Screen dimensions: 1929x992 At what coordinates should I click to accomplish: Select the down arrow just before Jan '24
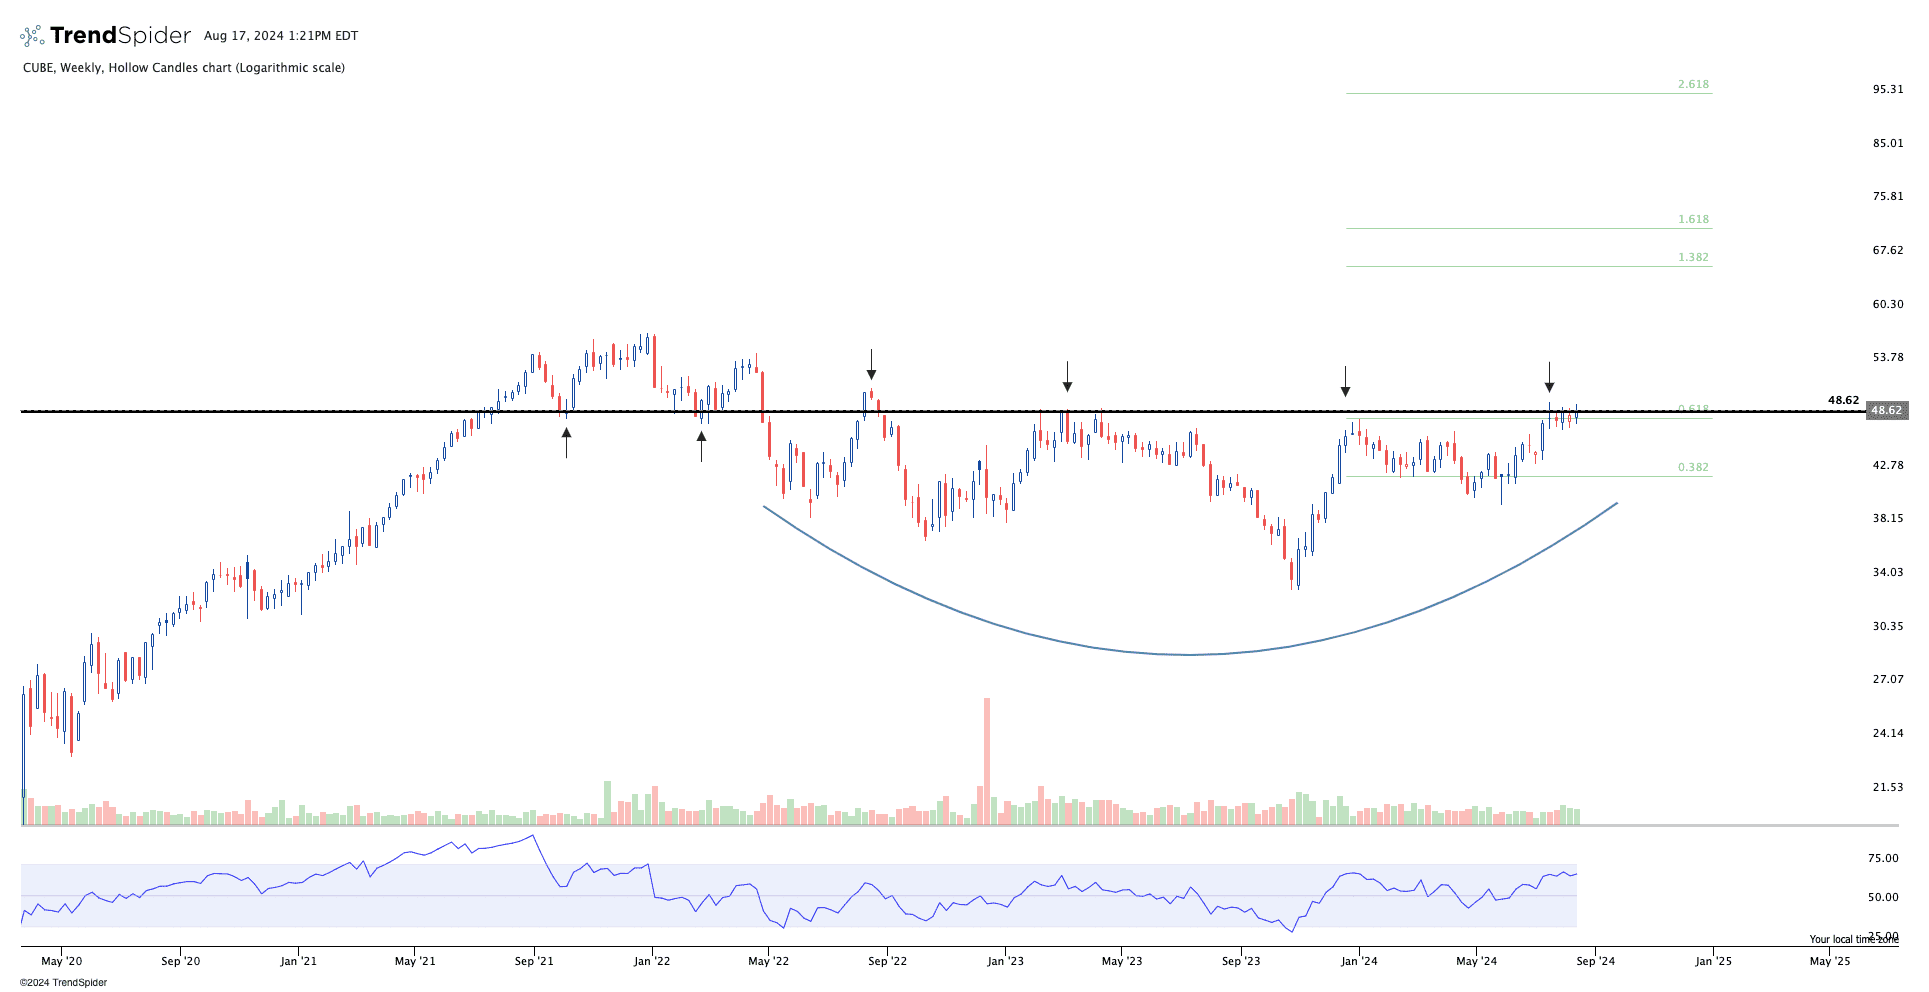(x=1345, y=382)
